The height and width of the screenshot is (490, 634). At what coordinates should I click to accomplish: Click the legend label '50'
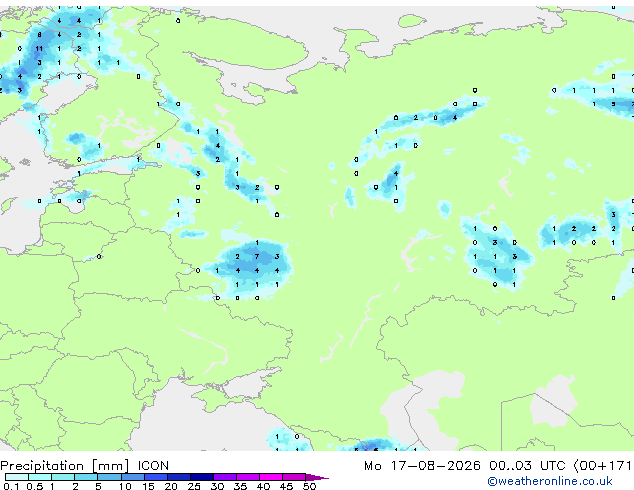[309, 486]
